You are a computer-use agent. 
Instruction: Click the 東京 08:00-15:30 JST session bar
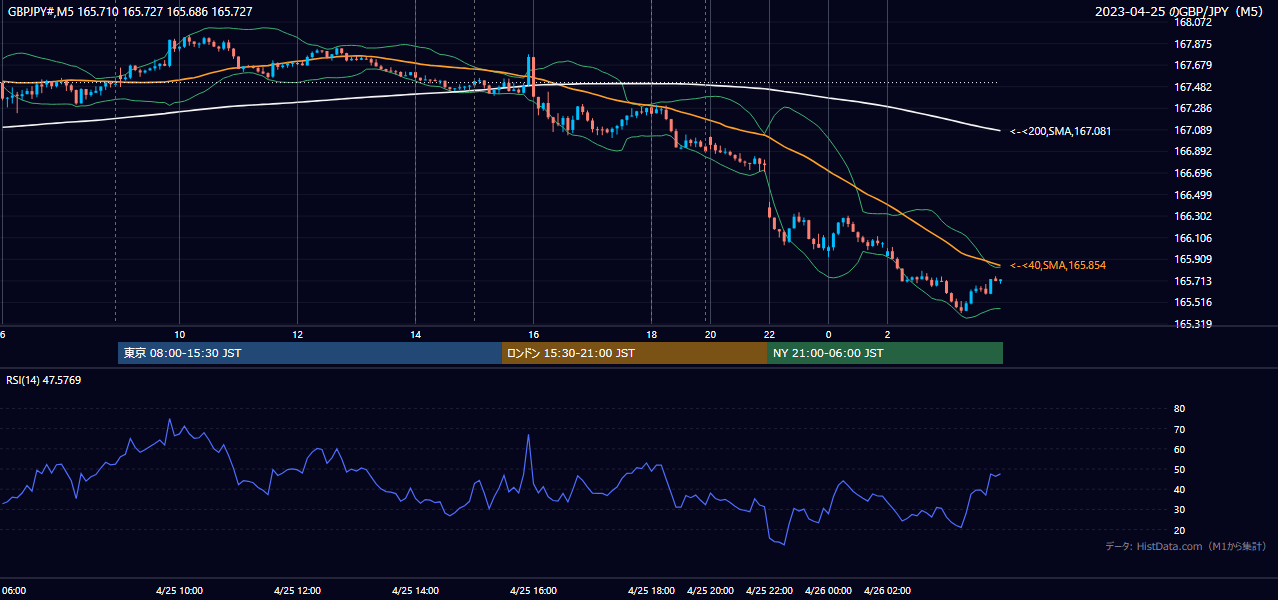click(310, 353)
